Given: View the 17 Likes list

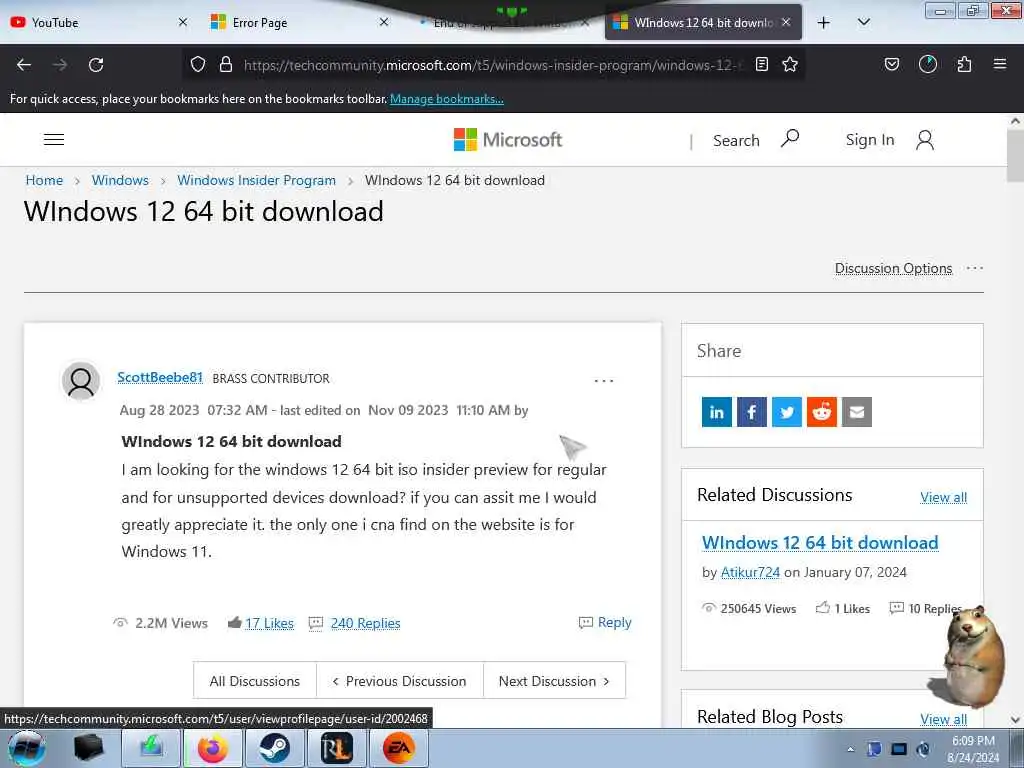Looking at the screenshot, I should pos(269,623).
